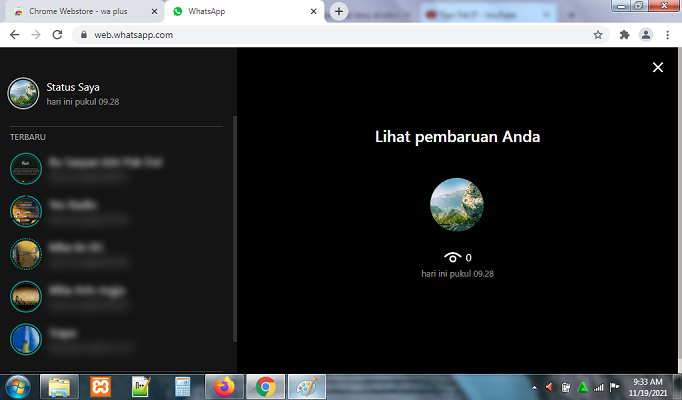Open the Notepad++ taskbar icon

tap(141, 387)
